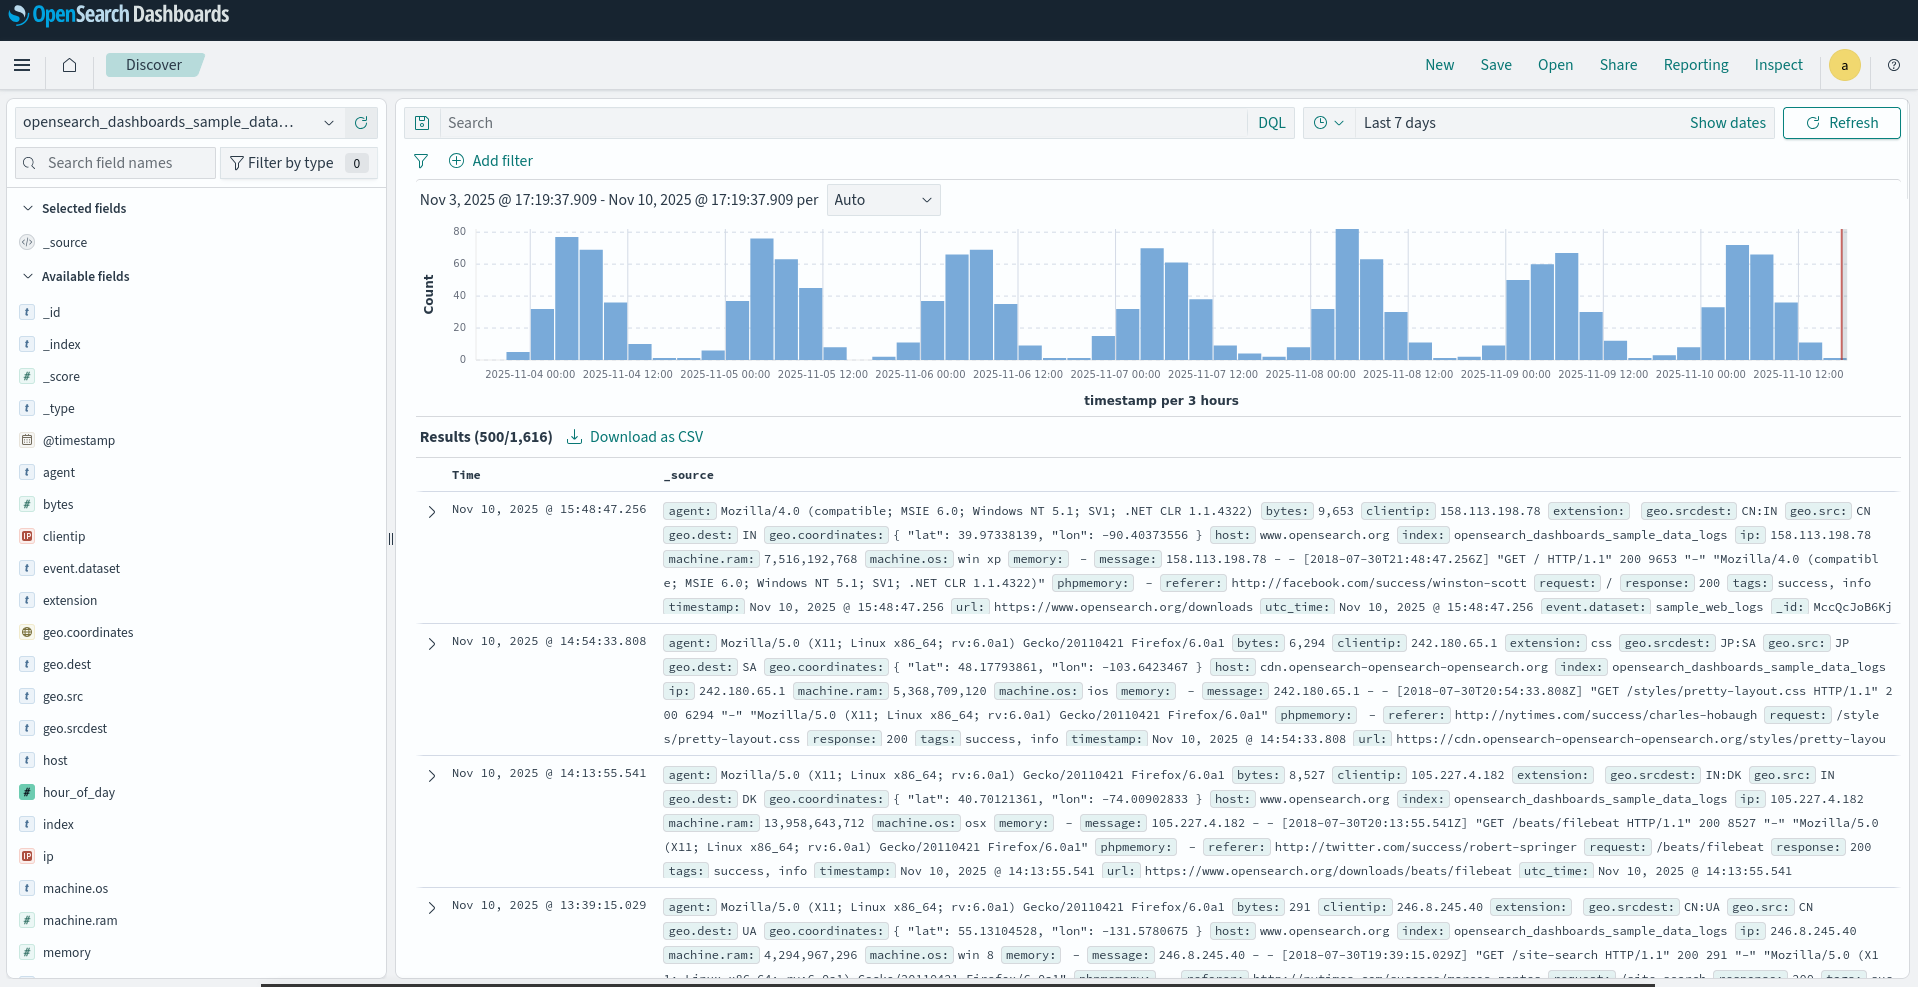1918x987 pixels.
Task: Open the Inspect menu item
Action: [1778, 65]
